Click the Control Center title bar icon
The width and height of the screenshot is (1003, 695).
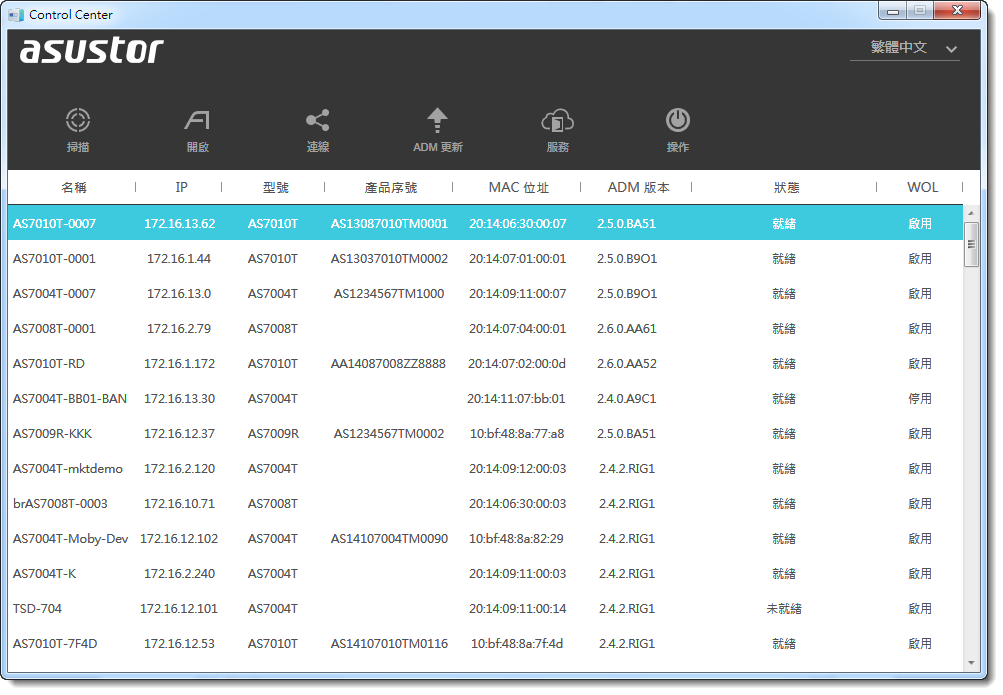pyautogui.click(x=16, y=14)
